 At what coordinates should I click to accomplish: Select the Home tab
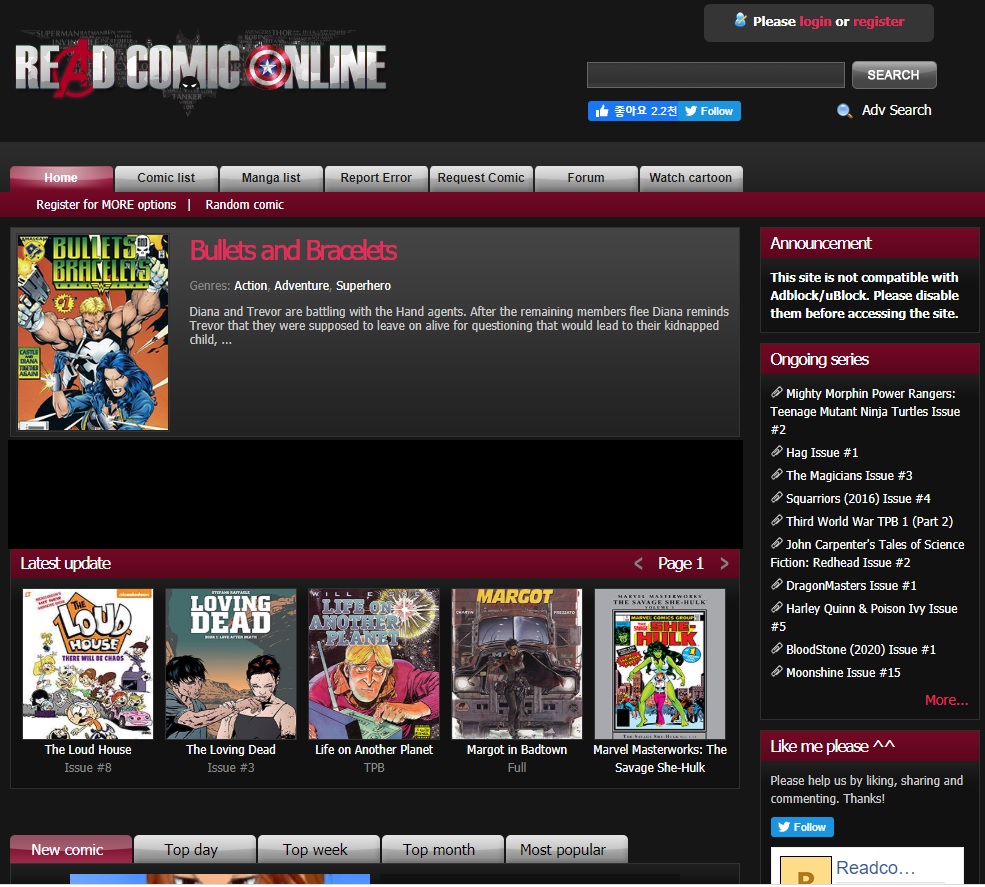tap(61, 178)
